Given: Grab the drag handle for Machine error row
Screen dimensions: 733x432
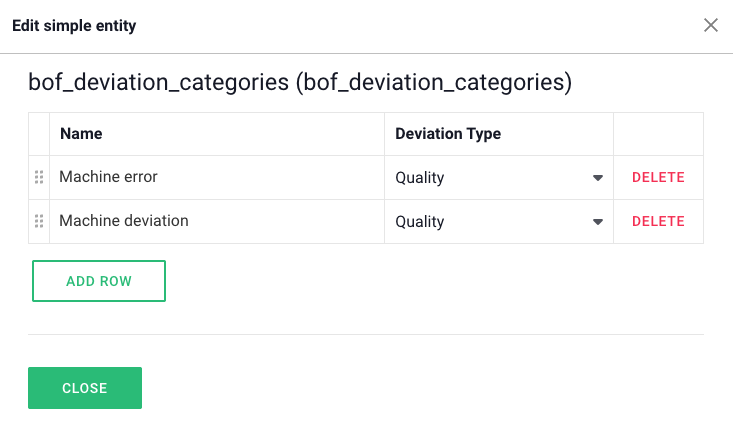Looking at the screenshot, I should (x=39, y=177).
